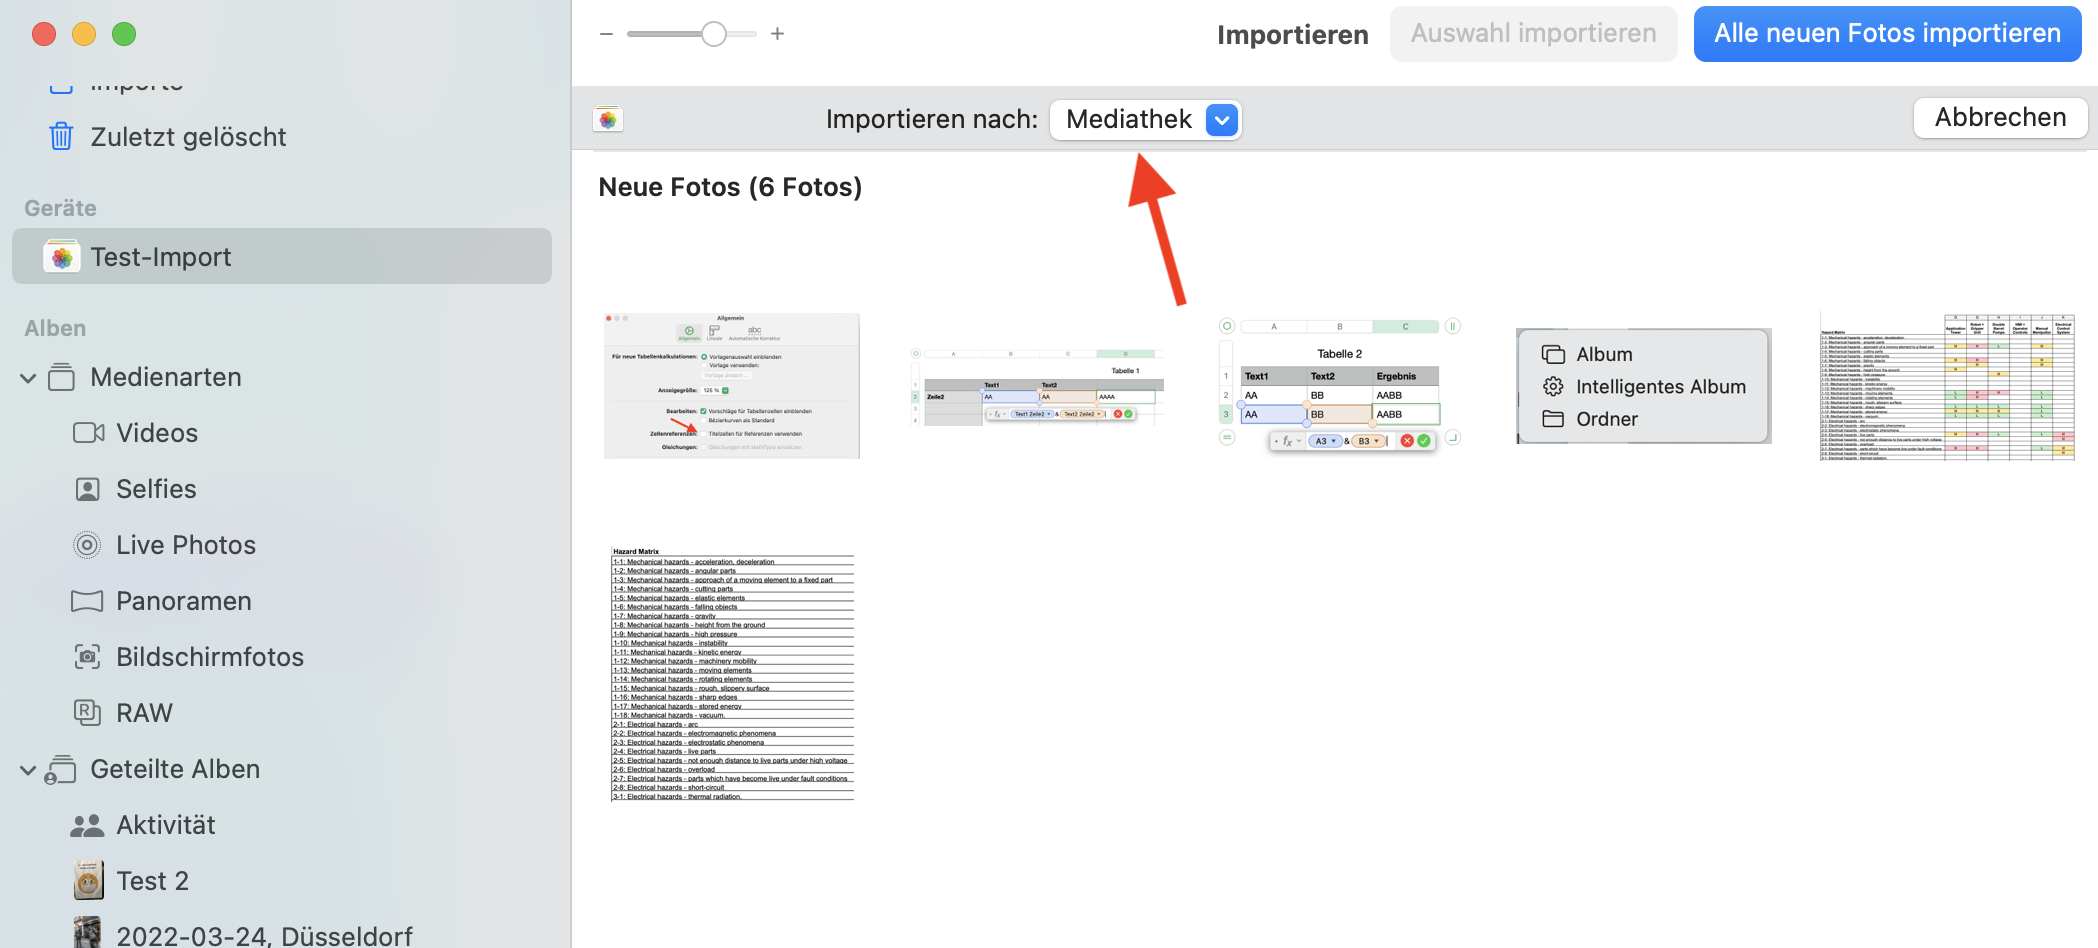2098x948 pixels.
Task: Collapse the Geteilte Alben section
Action: (28, 770)
